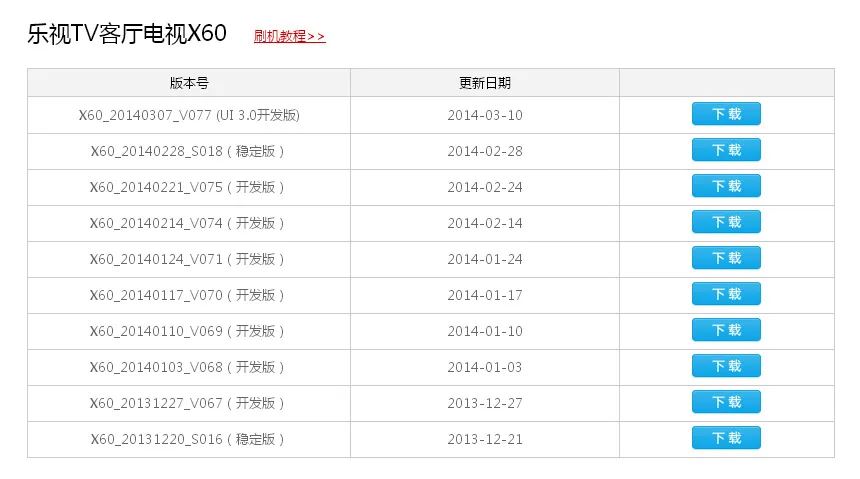Download X60_20140103_V068 developer version
This screenshot has width=860, height=479.
tap(726, 366)
